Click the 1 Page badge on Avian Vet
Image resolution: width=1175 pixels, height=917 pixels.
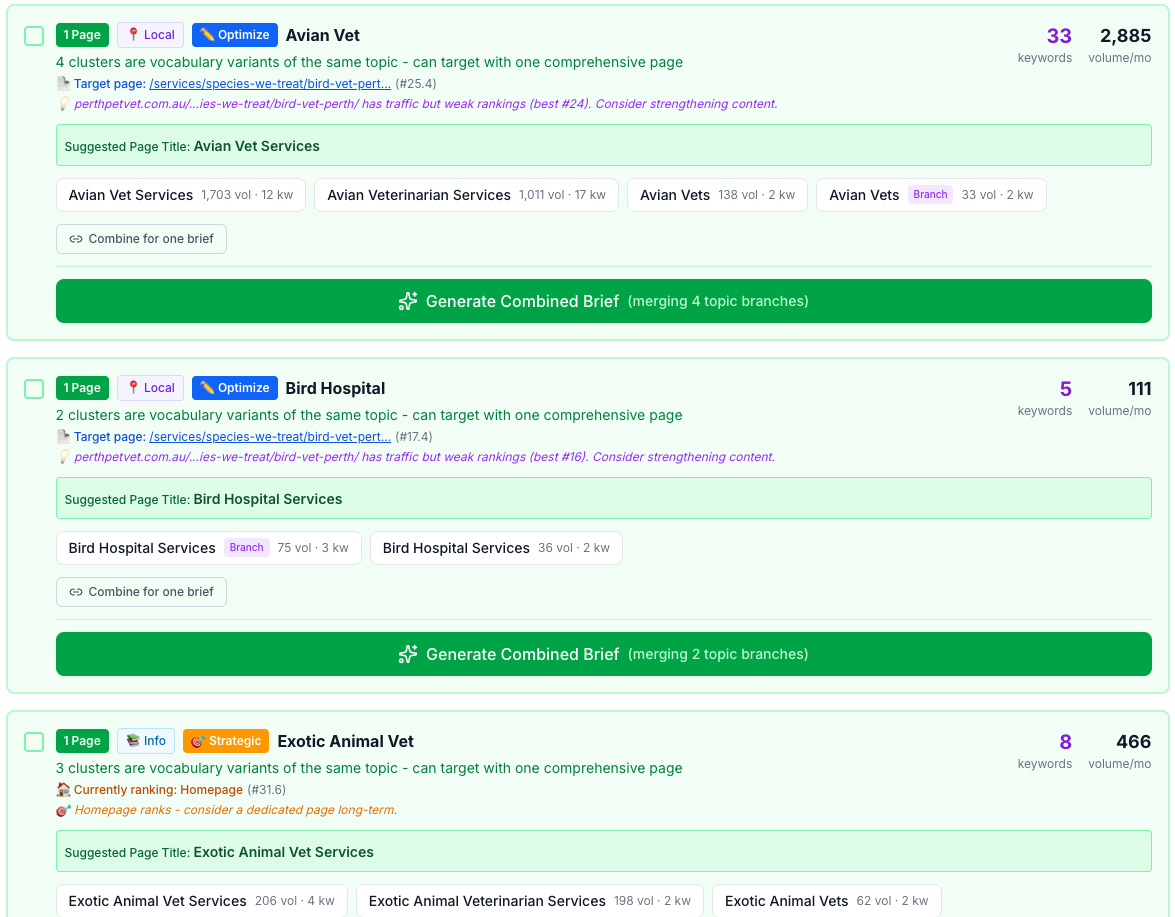point(82,34)
